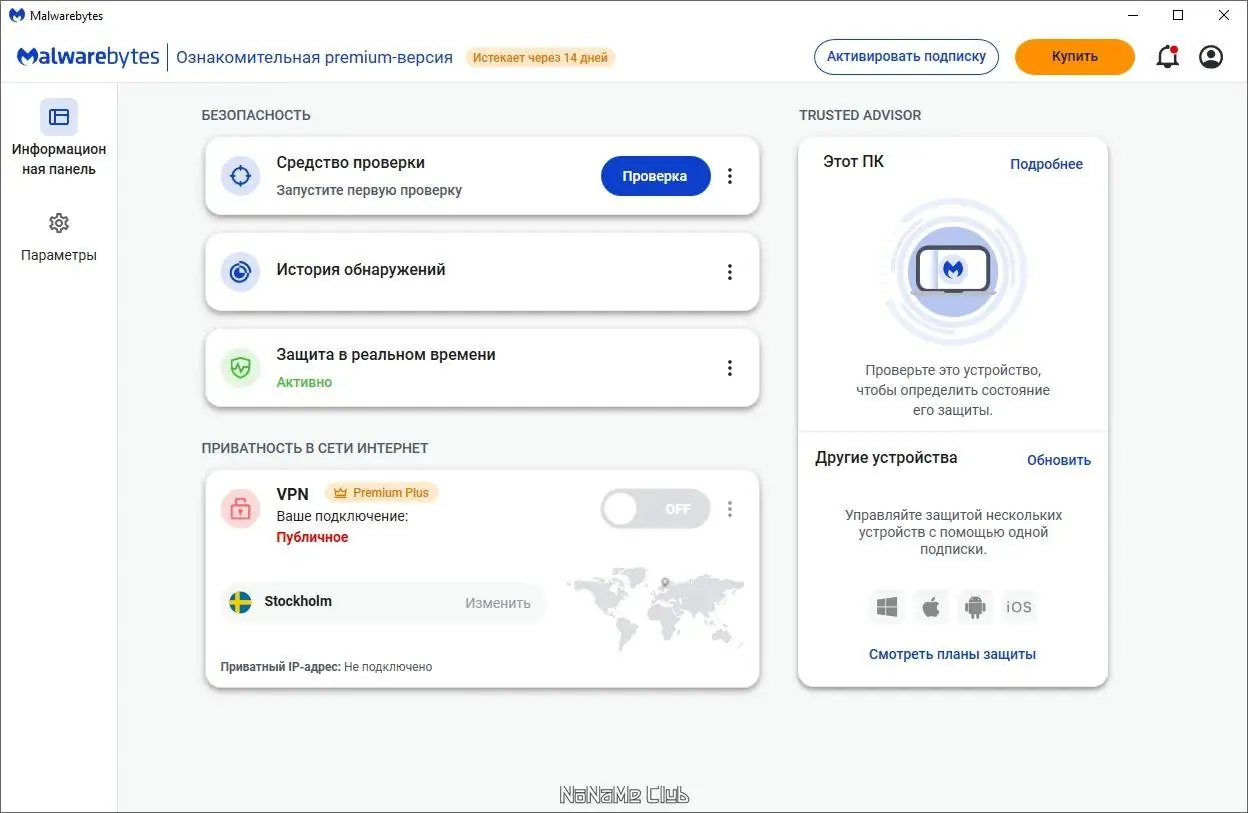Click the Активно status text
This screenshot has height=813, width=1248.
coord(304,382)
